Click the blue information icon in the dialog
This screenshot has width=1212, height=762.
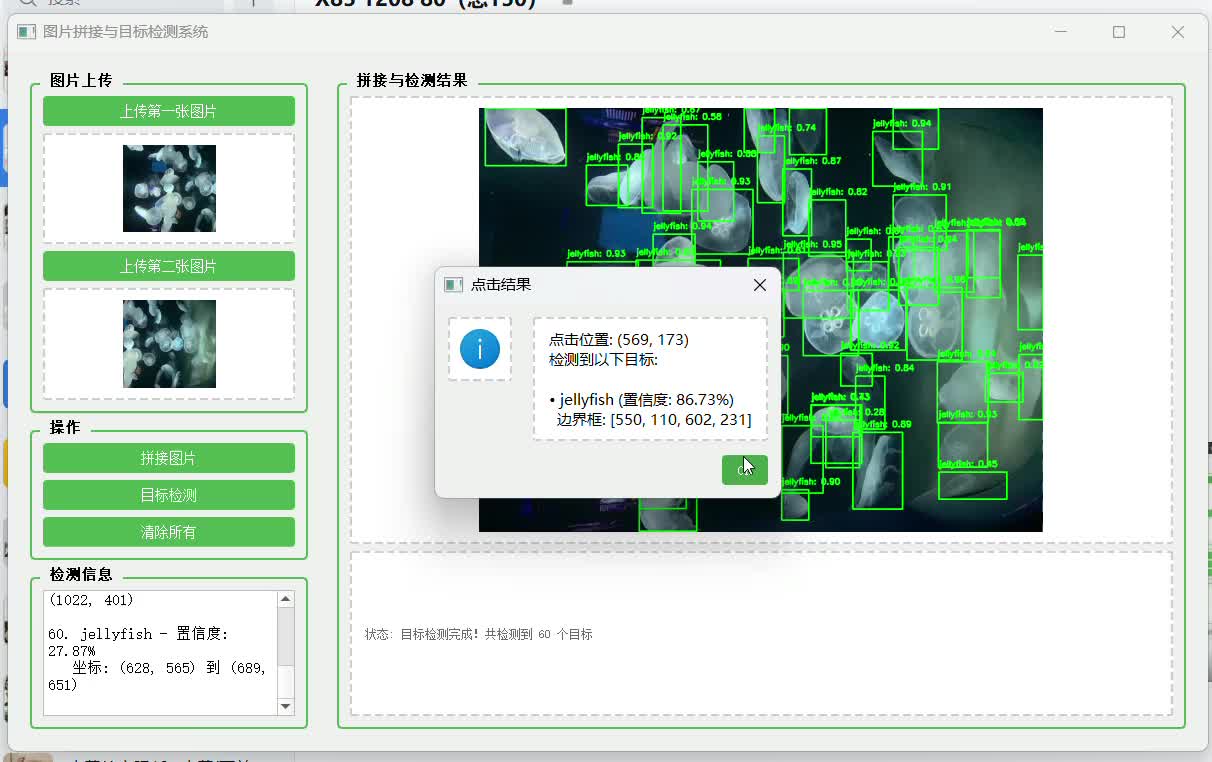tap(480, 349)
